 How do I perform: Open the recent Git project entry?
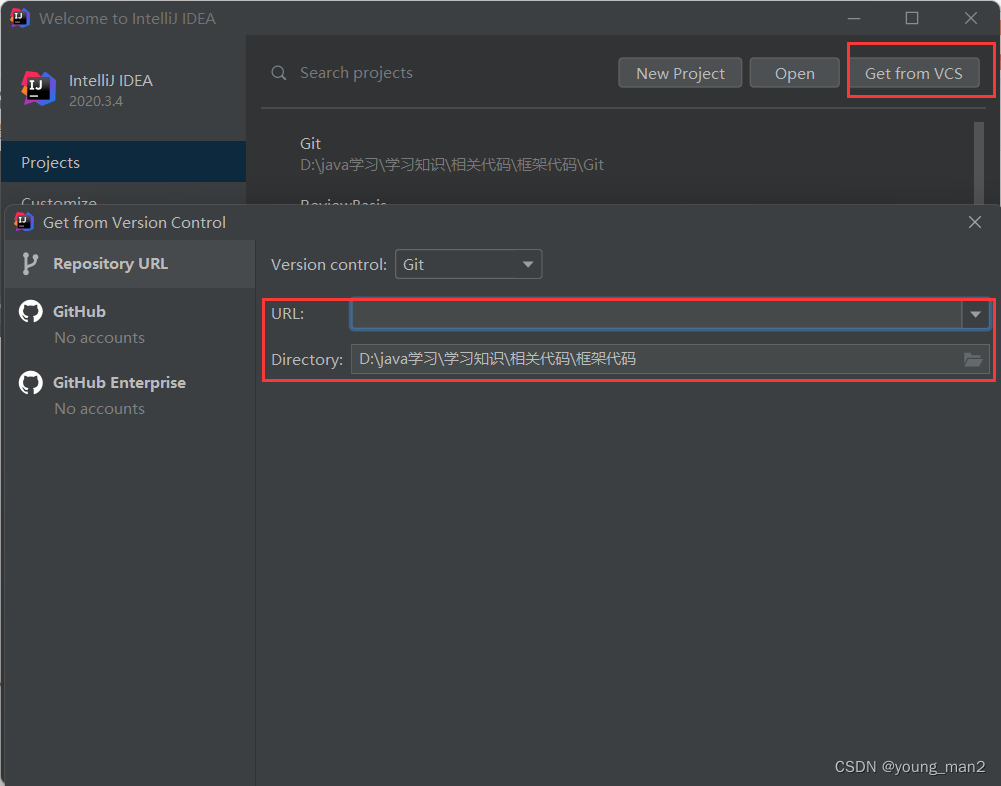click(452, 154)
